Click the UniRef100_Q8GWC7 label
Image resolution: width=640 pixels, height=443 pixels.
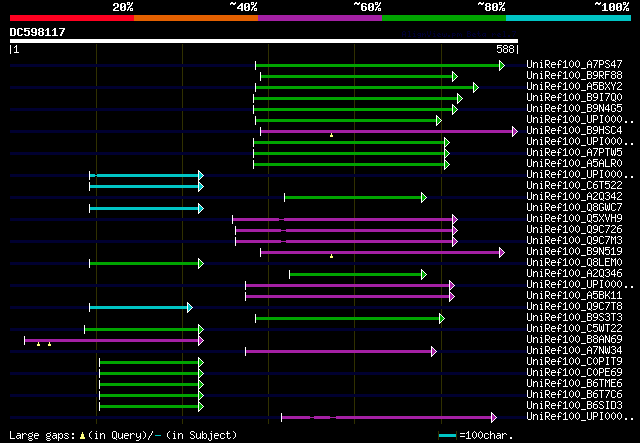[574, 207]
